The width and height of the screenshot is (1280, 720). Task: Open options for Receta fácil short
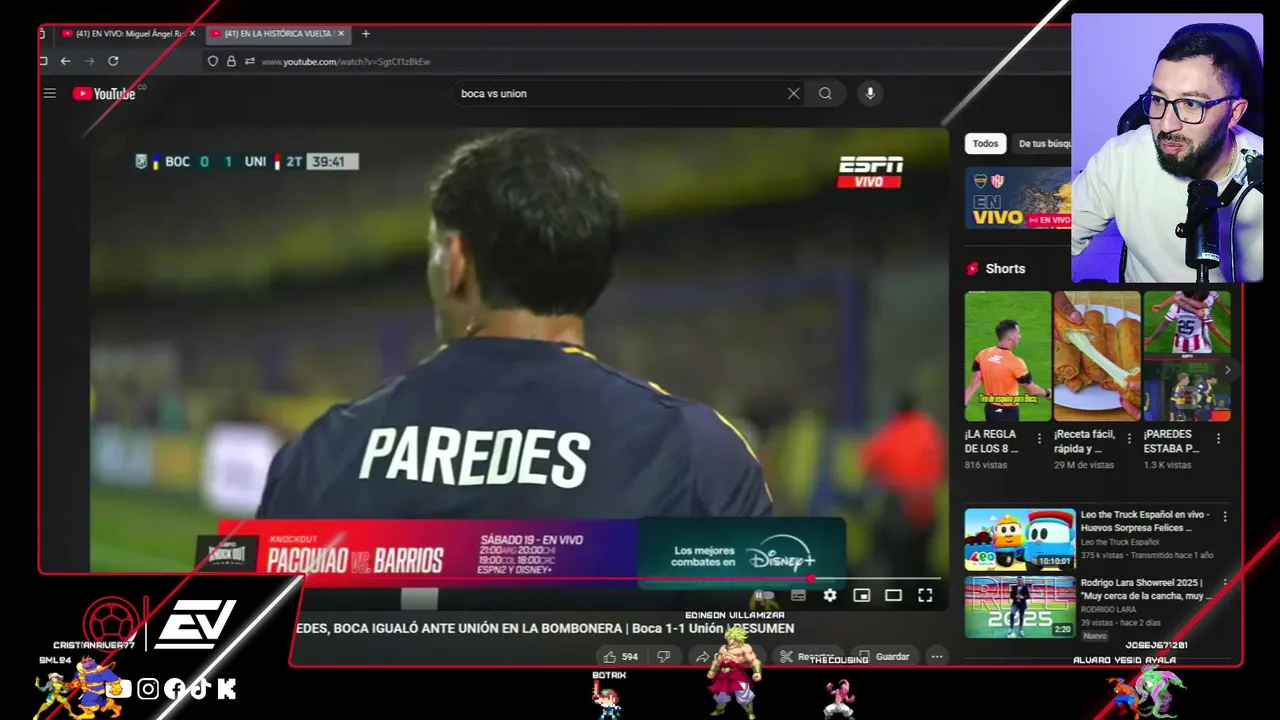click(x=1129, y=438)
